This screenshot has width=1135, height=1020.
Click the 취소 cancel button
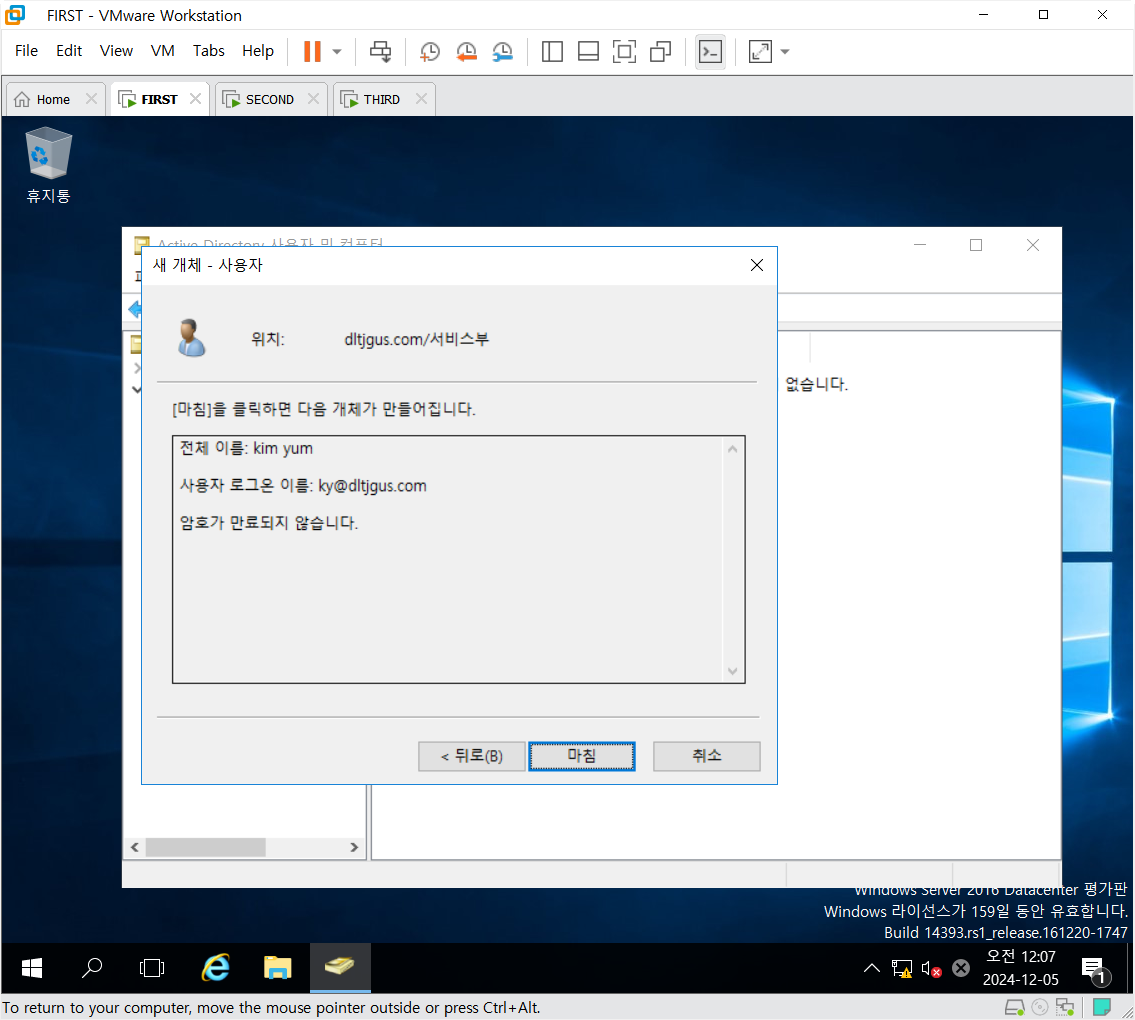click(x=706, y=756)
